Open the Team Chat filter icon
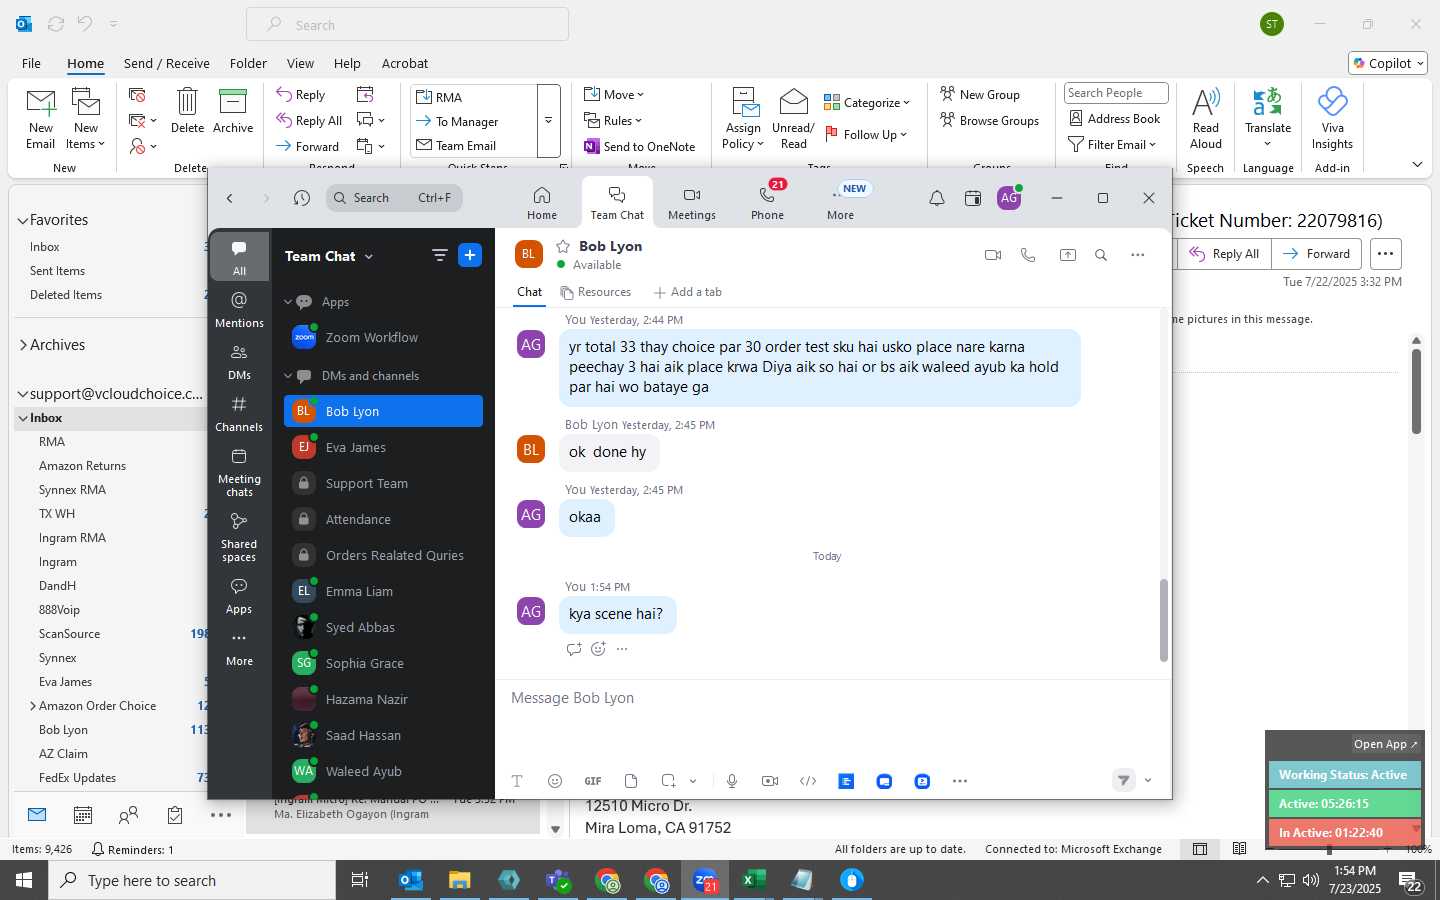Image resolution: width=1440 pixels, height=900 pixels. 439,255
